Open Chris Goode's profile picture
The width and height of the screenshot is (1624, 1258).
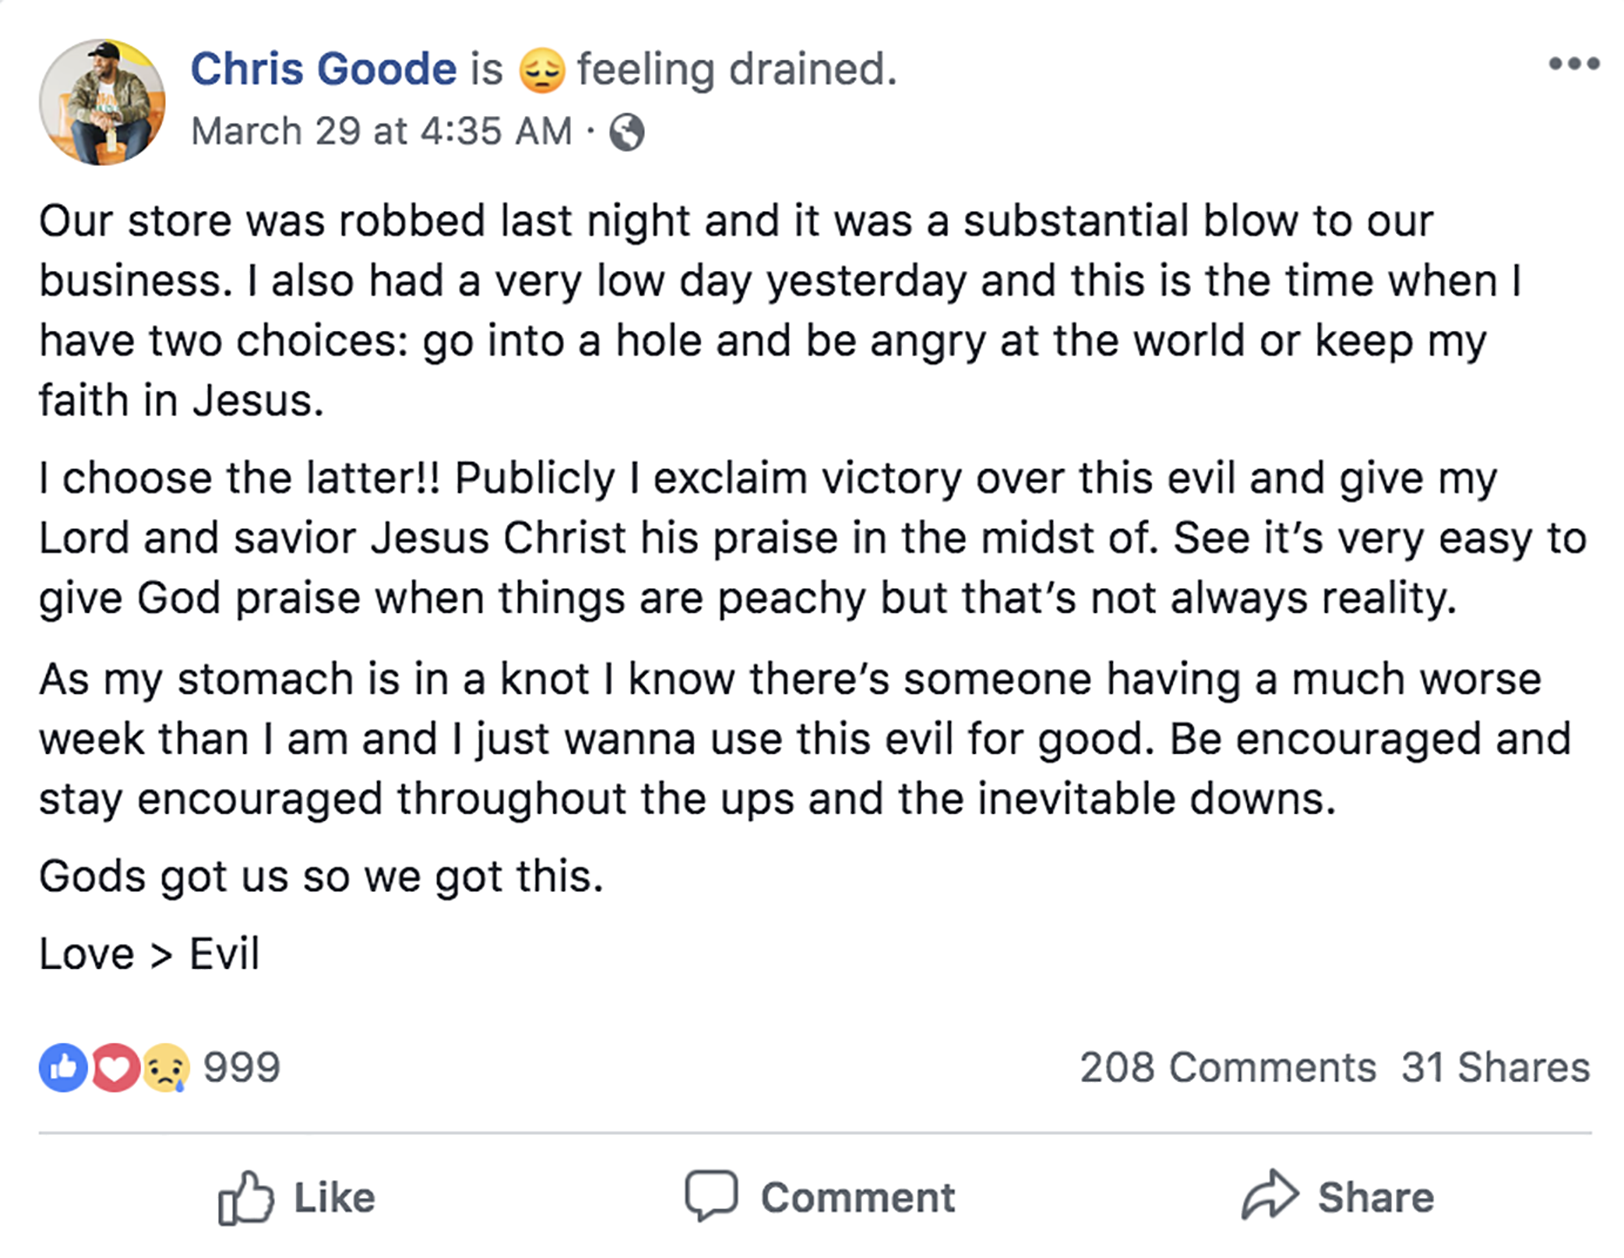[x=102, y=102]
